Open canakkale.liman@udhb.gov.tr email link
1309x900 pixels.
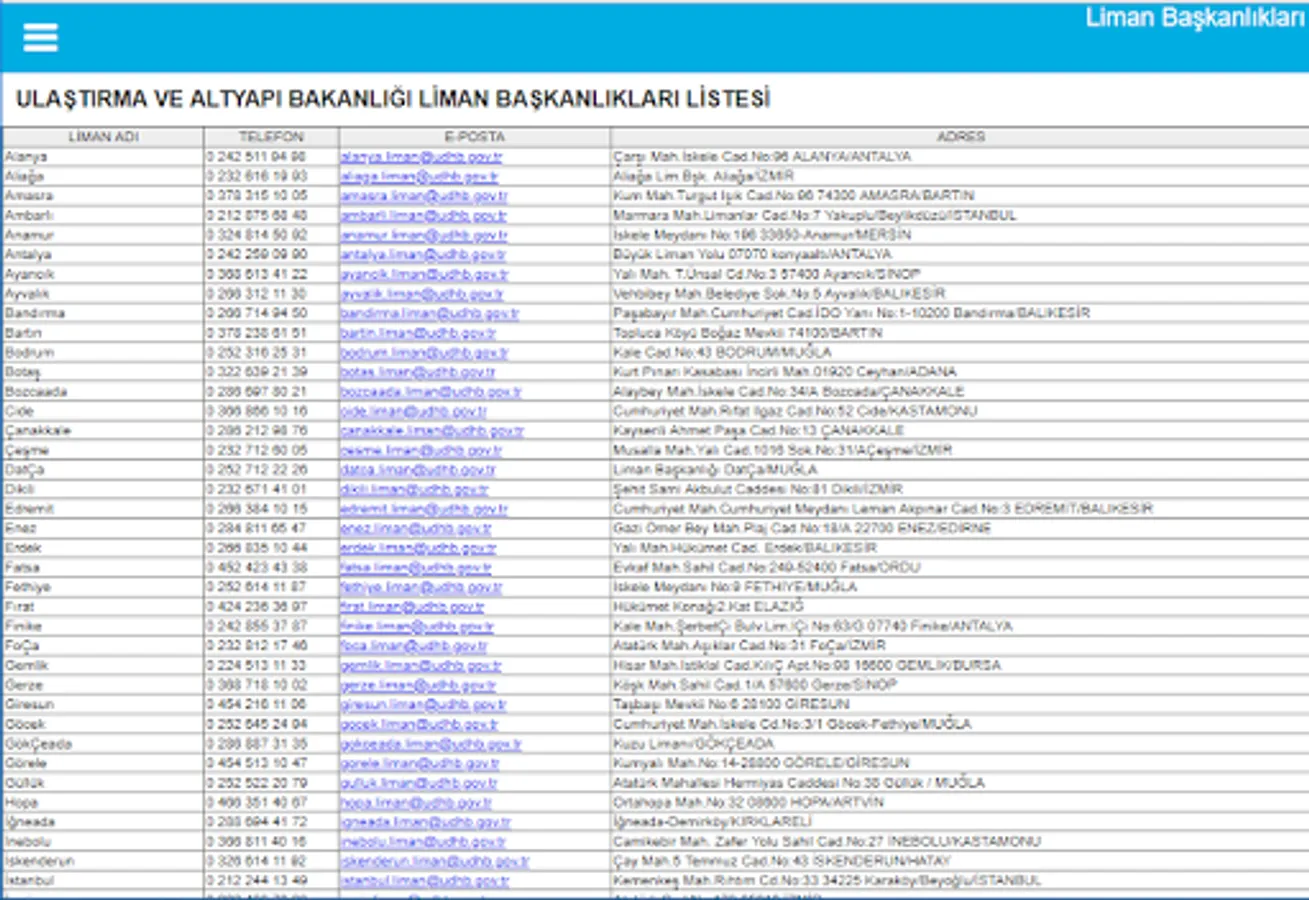(432, 430)
